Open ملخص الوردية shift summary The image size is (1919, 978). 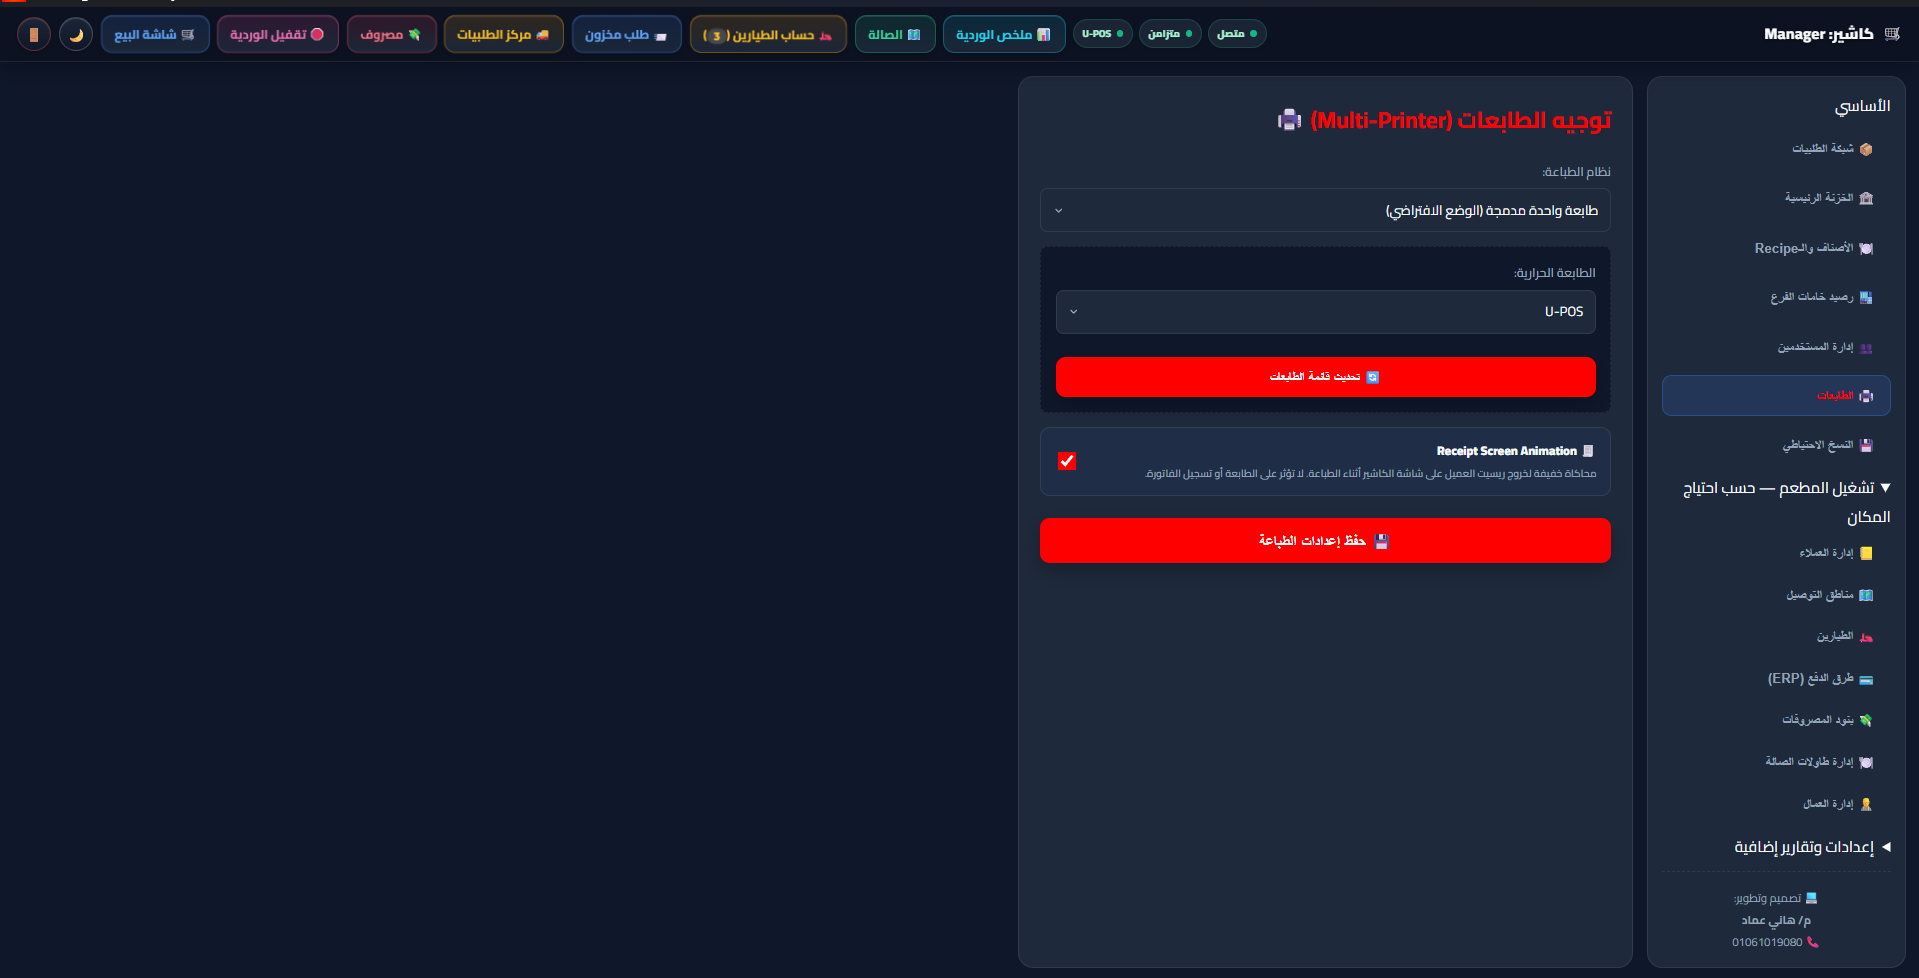coord(1004,34)
